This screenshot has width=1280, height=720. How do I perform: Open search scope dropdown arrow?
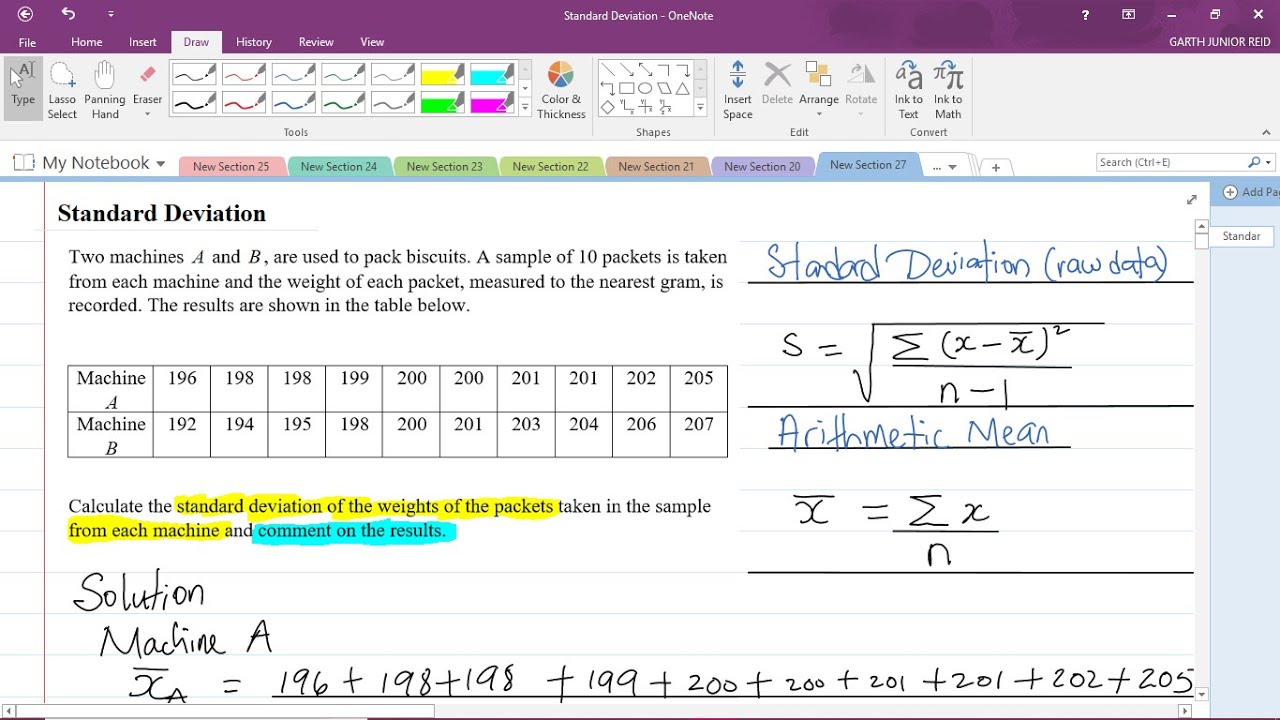(x=1268, y=162)
